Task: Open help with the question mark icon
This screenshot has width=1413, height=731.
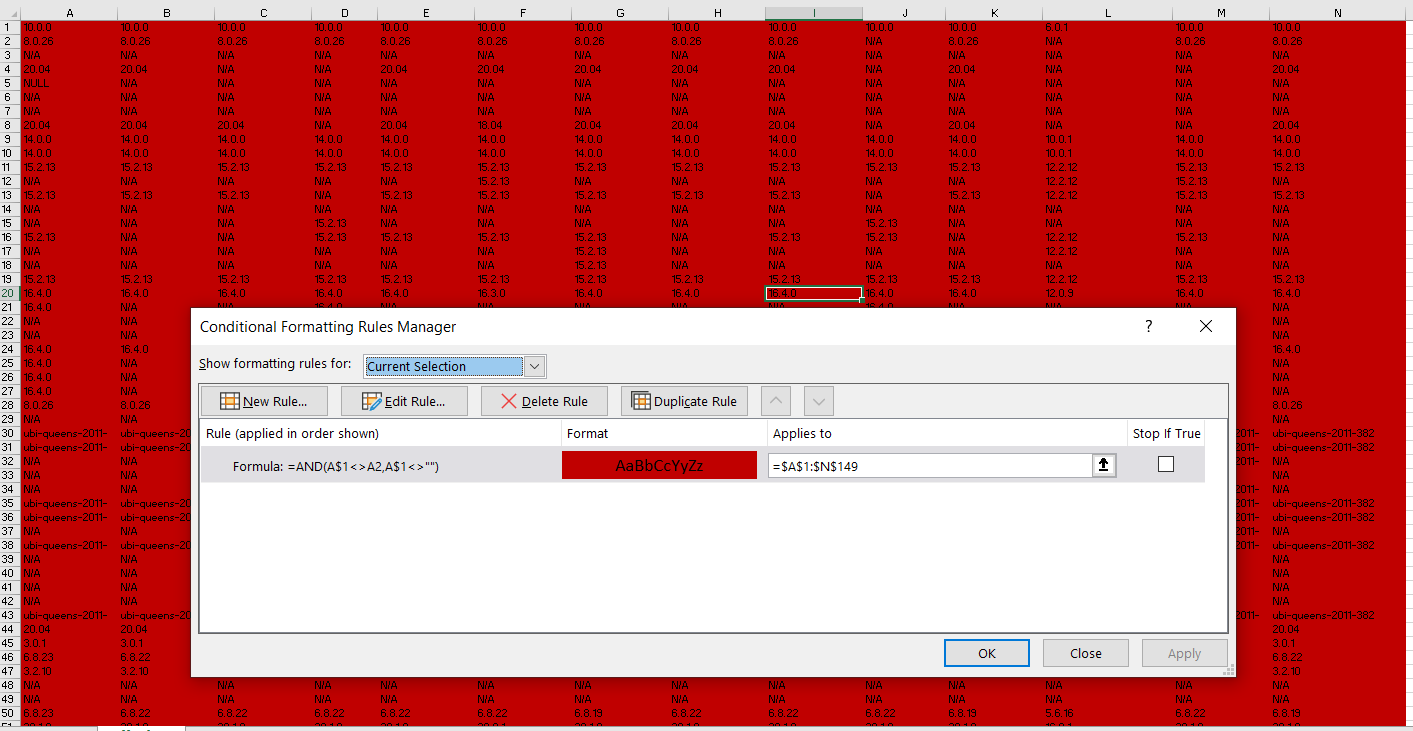Action: (x=1149, y=326)
